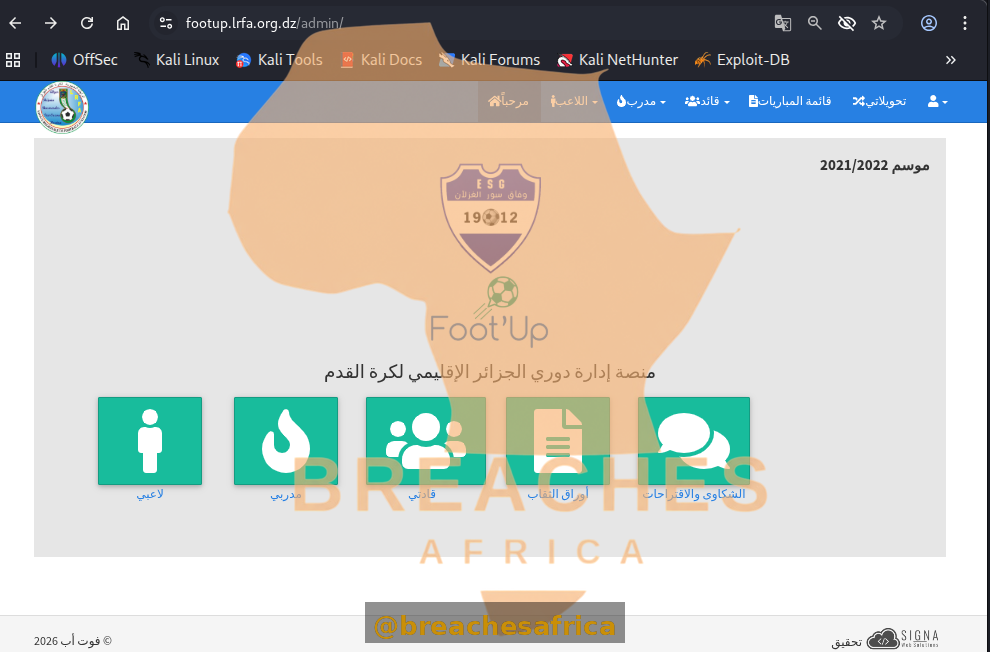Click the منصة إدارة دوري الجزائر heading

tap(490, 372)
